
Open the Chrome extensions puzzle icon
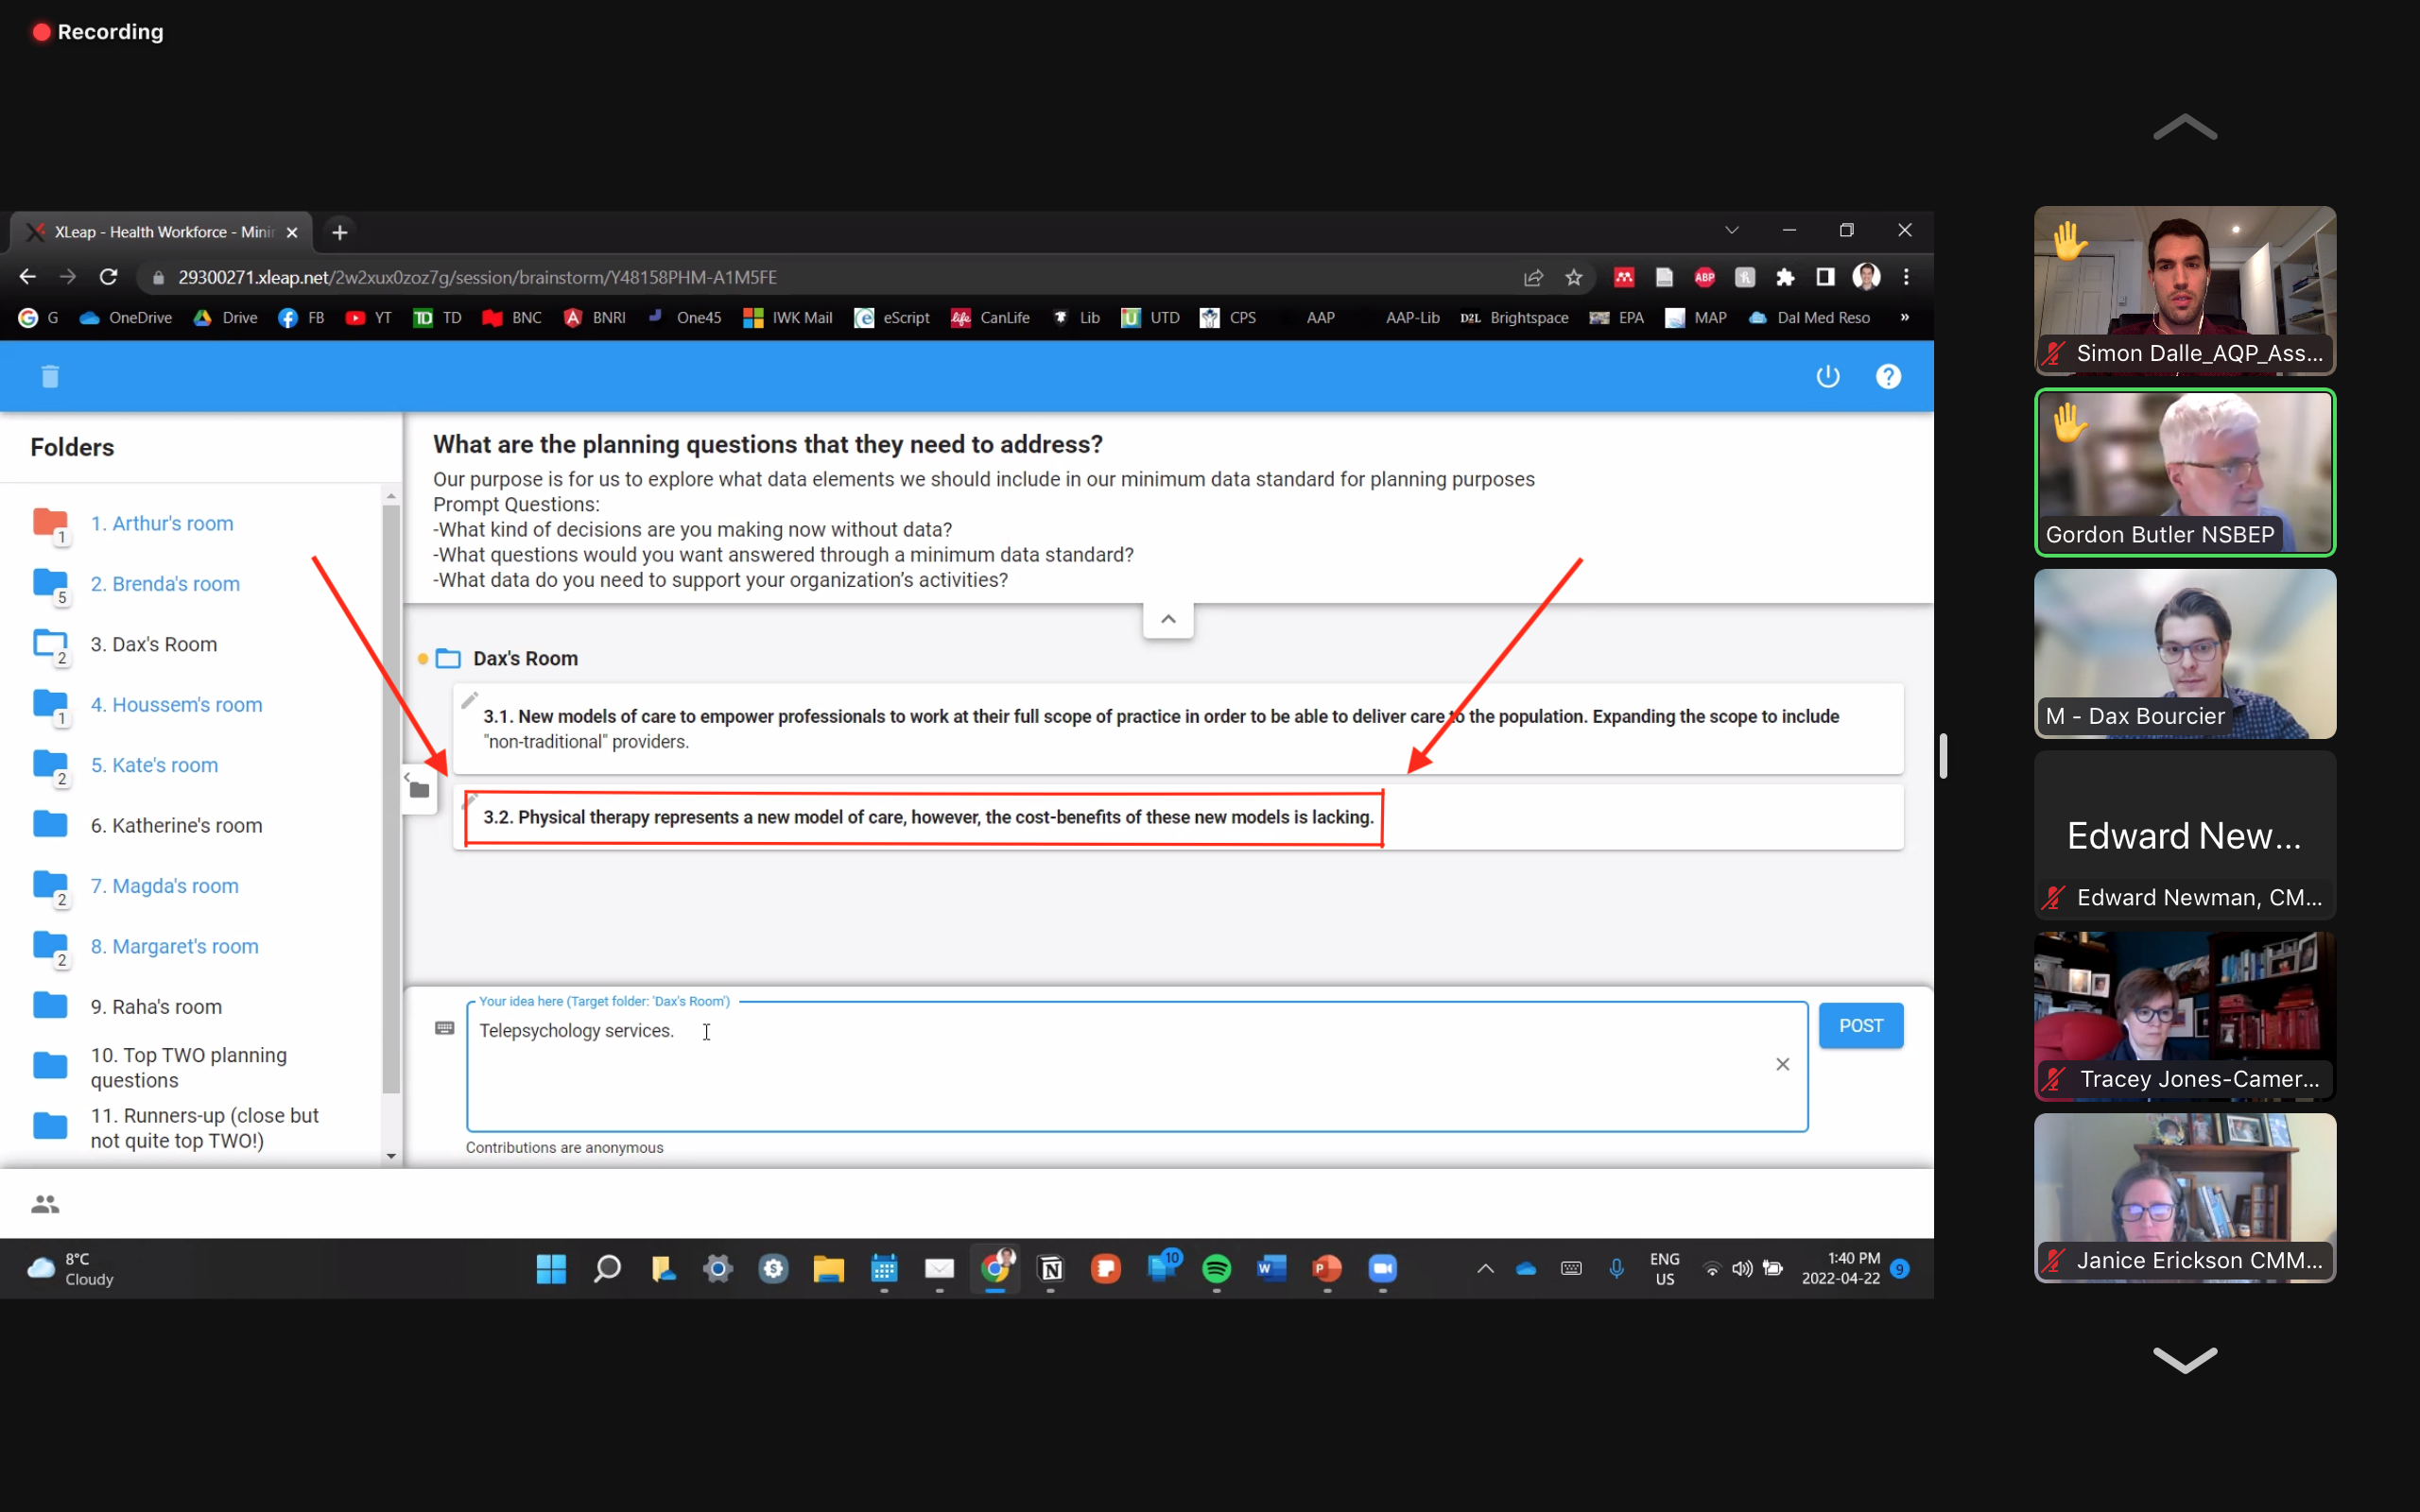[1785, 277]
